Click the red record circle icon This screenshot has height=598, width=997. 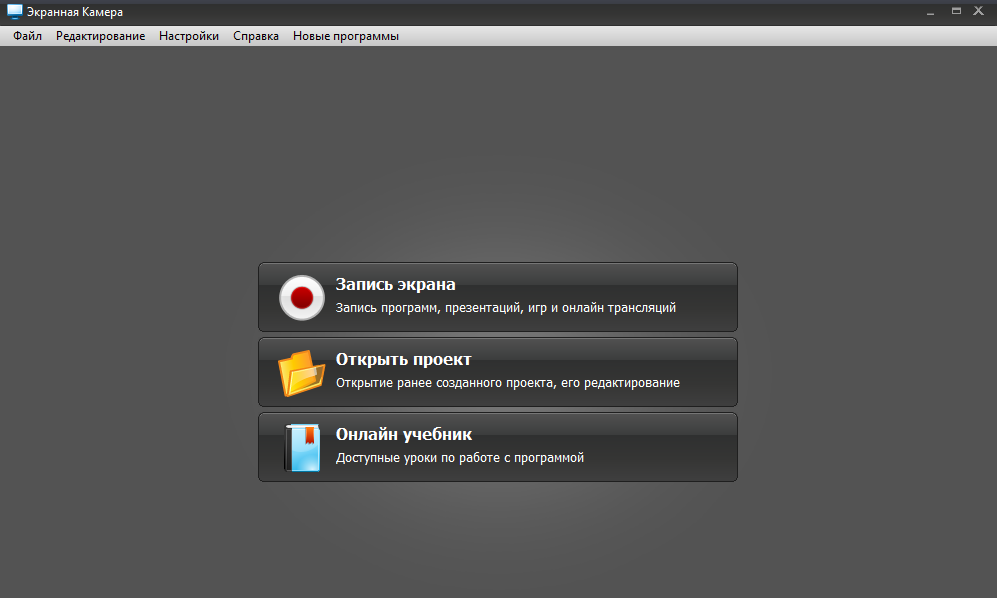pos(301,297)
